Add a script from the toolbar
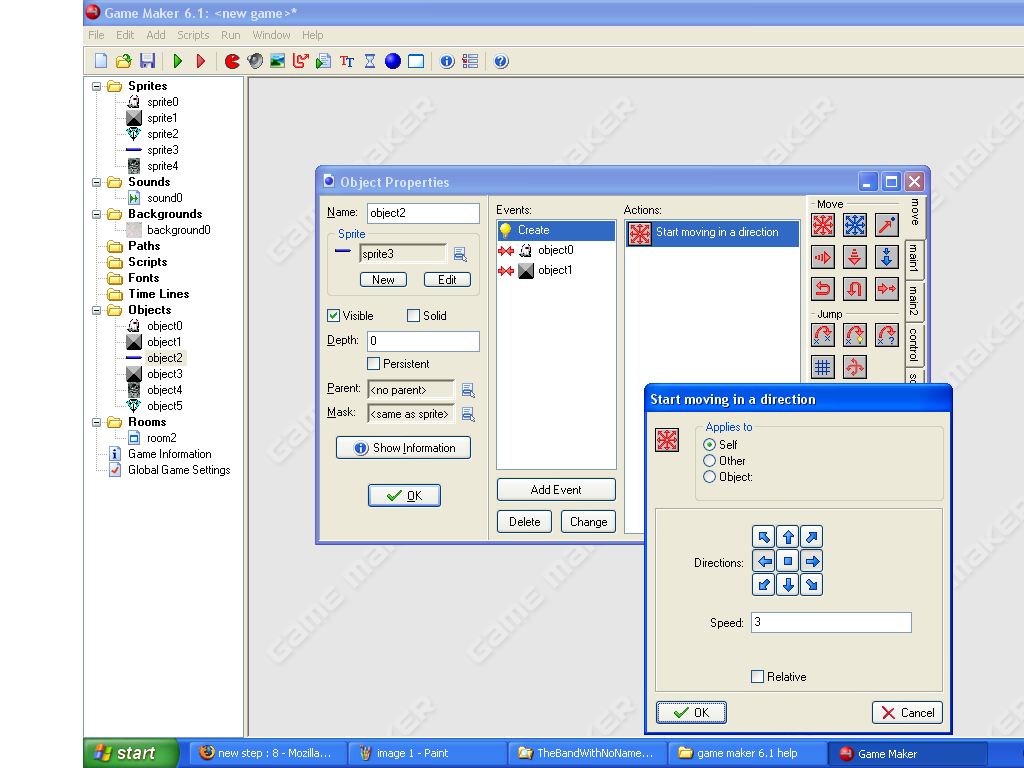The height and width of the screenshot is (768, 1024). [x=323, y=61]
